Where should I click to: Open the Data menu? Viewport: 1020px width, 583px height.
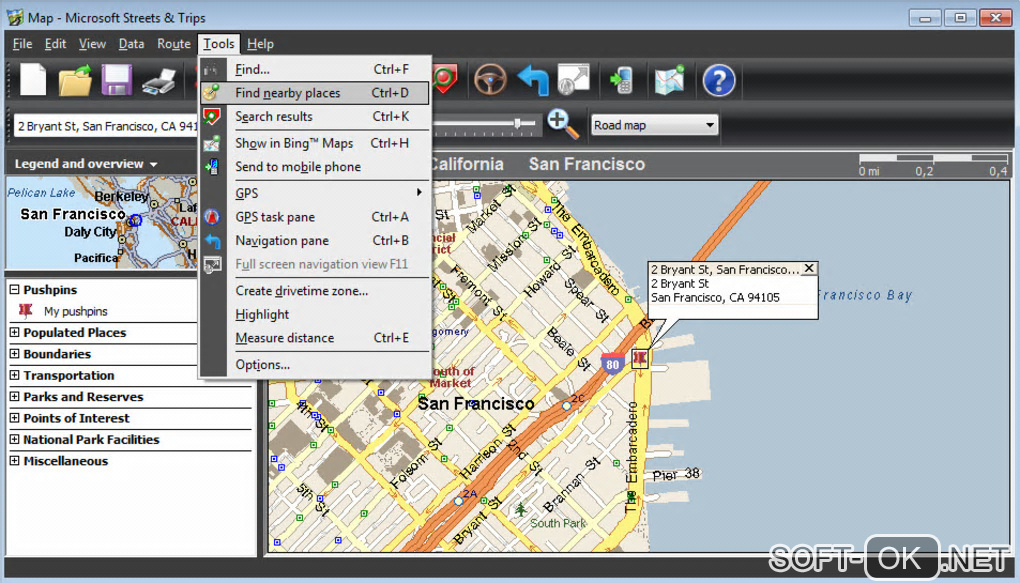click(x=131, y=44)
